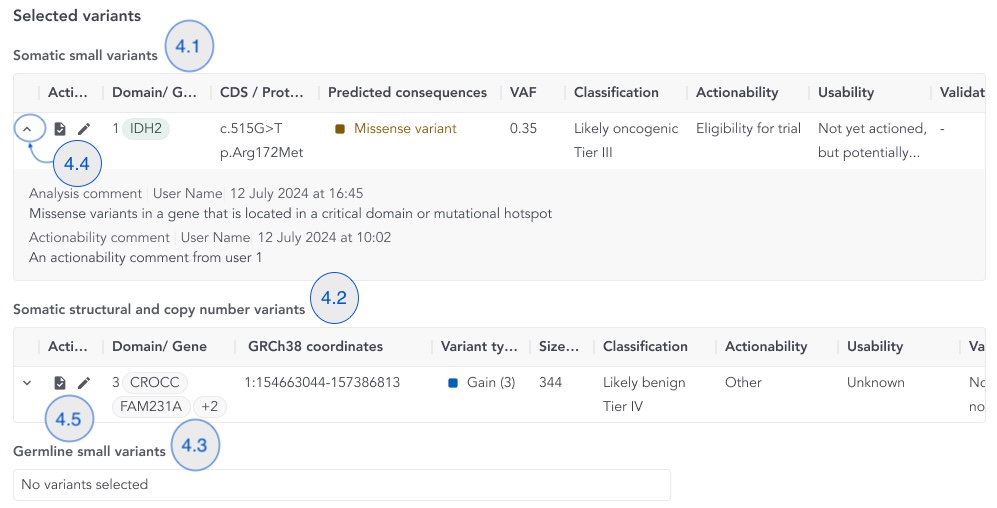Image resolution: width=997 pixels, height=508 pixels.
Task: Click document icon in CROCC Gain row
Action: pos(60,383)
